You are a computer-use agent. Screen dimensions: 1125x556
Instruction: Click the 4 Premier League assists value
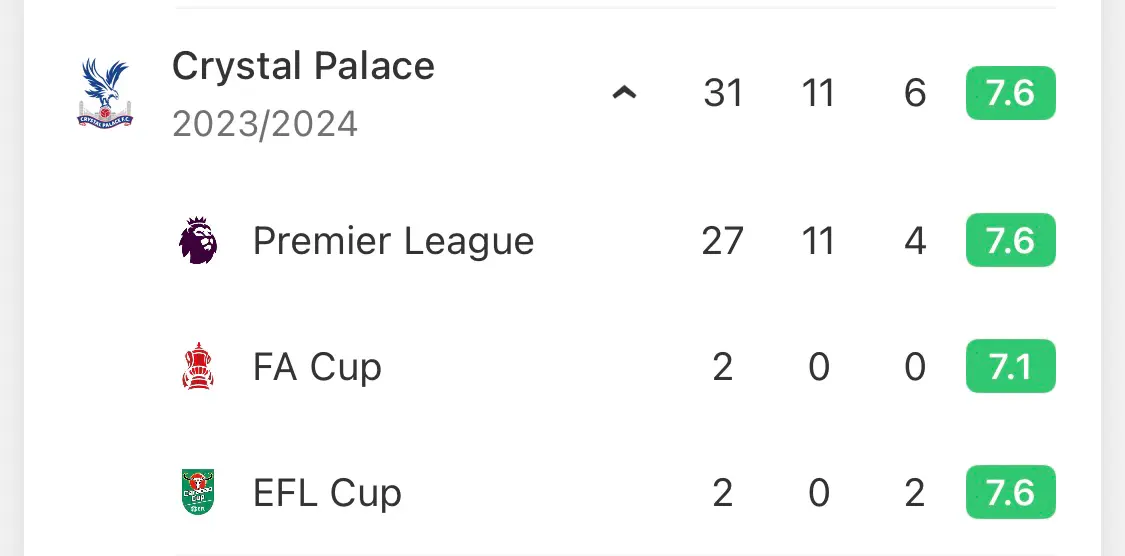coord(915,240)
